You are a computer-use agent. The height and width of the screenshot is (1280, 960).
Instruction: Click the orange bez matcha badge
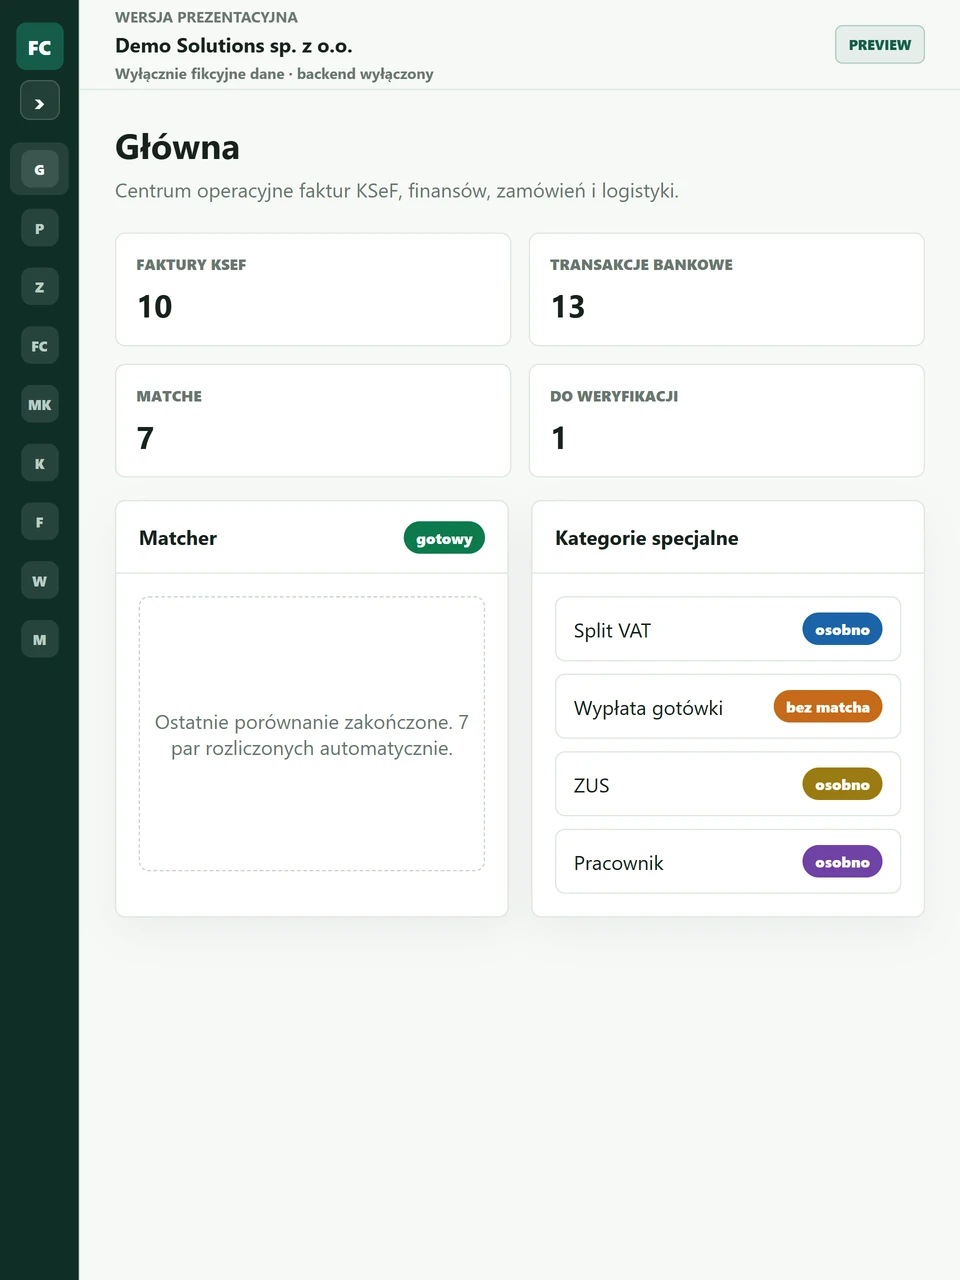[x=828, y=707]
